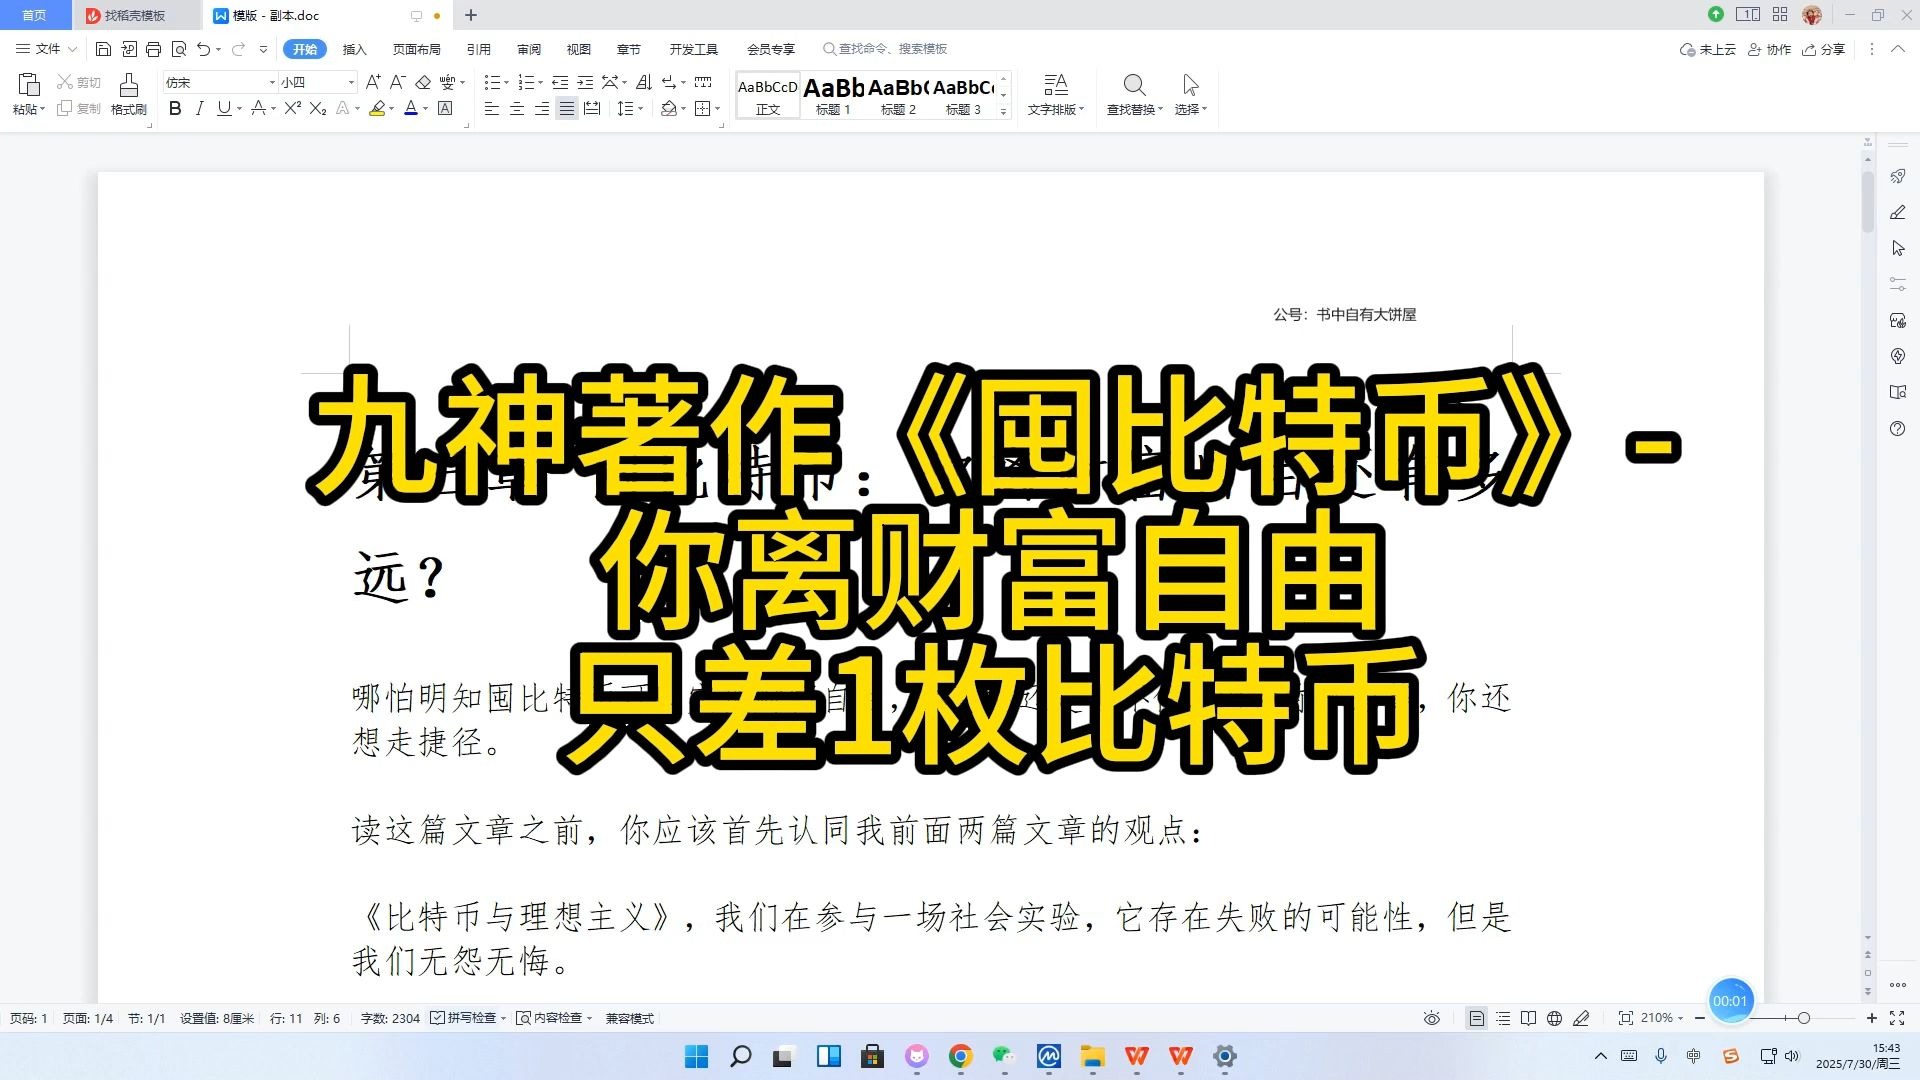The height and width of the screenshot is (1080, 1920).
Task: Click the help question mark in sidebar
Action: (x=1898, y=428)
